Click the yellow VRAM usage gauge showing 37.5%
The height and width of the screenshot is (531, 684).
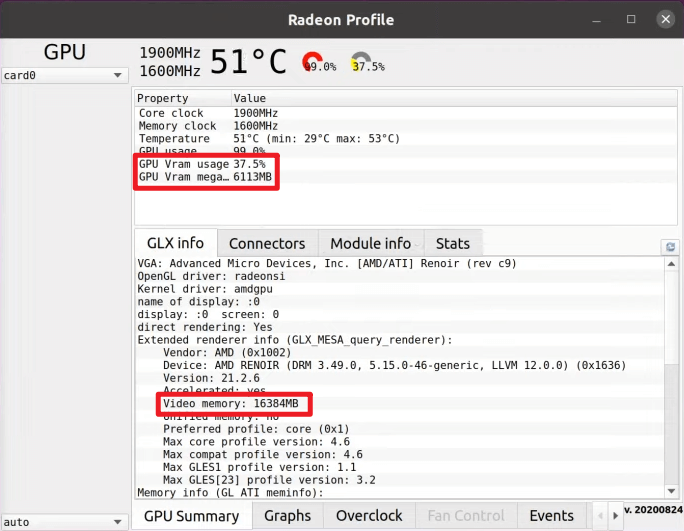[x=361, y=63]
